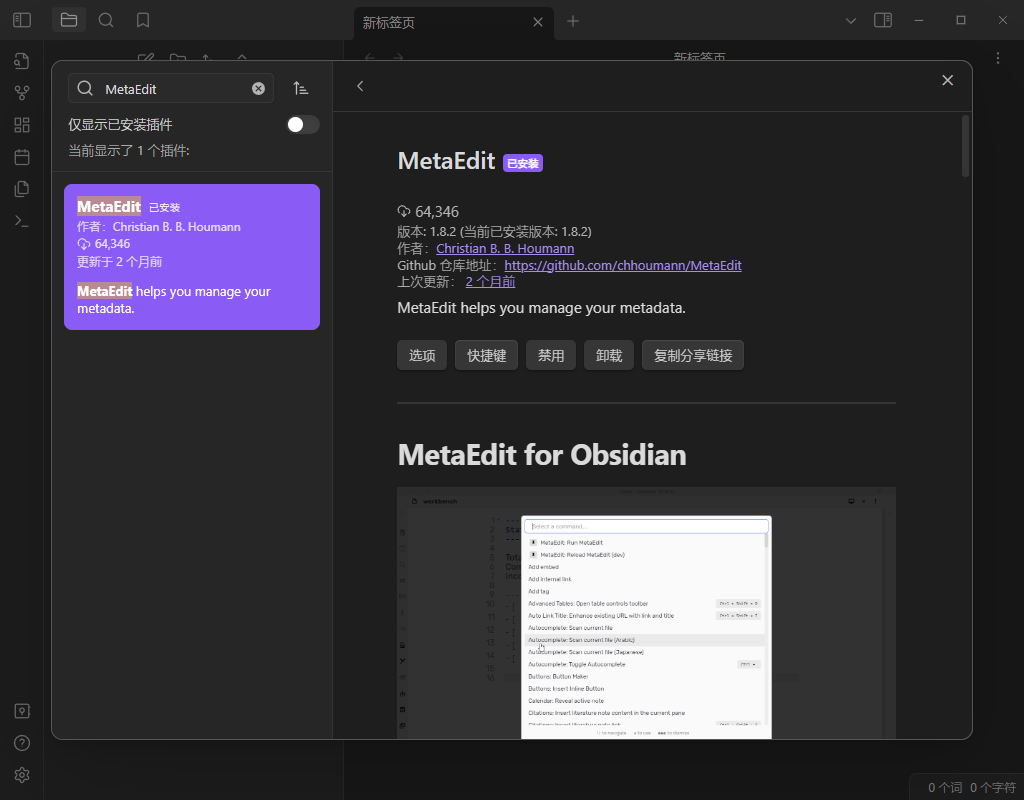
Task: Open the quick switcher icon at ribbon top
Action: (x=22, y=60)
